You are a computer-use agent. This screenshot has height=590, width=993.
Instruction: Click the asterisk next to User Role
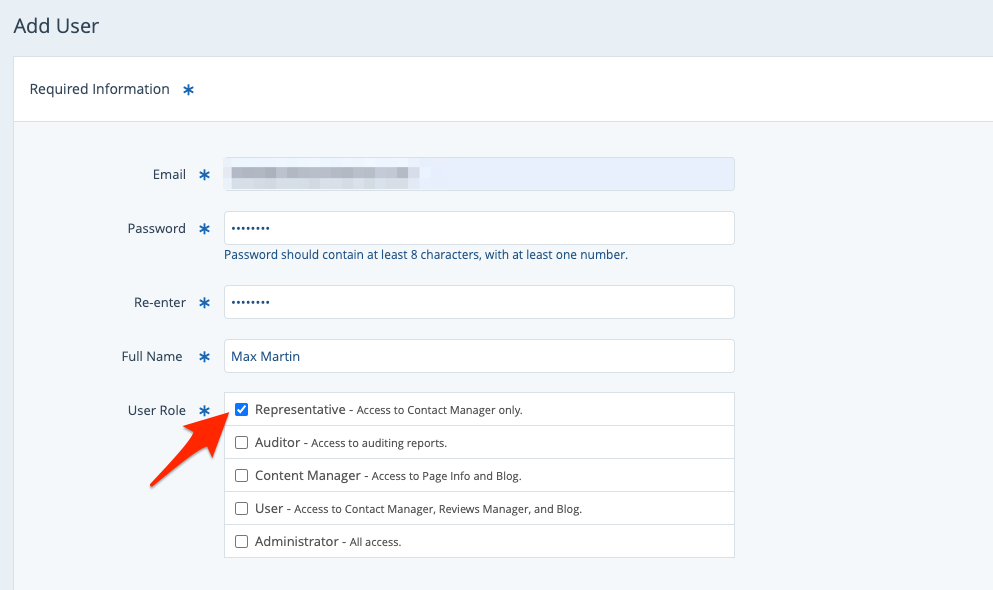(204, 411)
